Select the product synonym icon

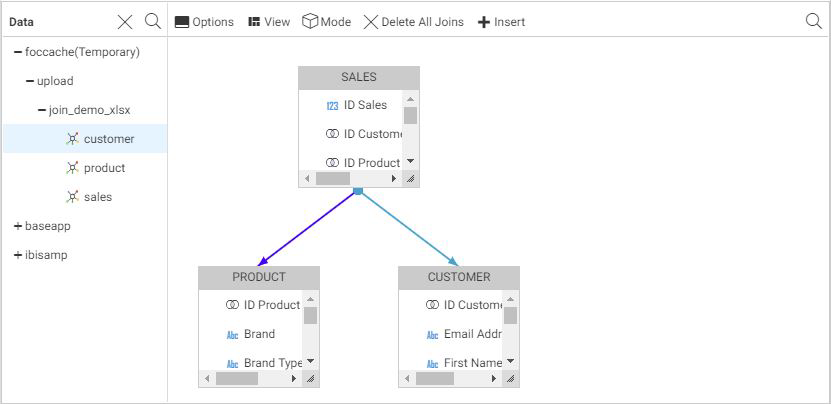tap(72, 168)
